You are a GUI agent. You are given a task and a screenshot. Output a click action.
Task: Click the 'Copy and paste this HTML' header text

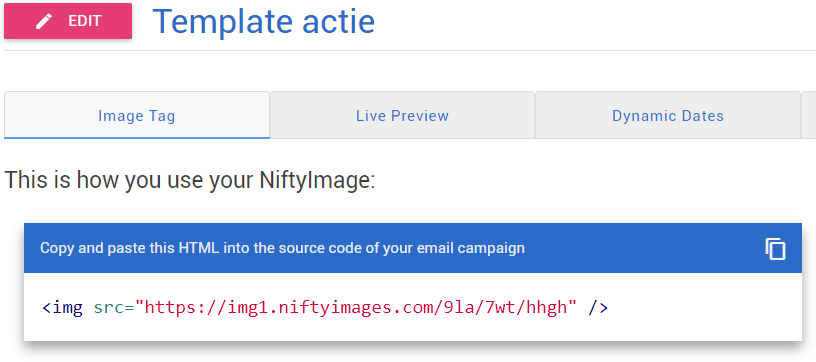282,248
